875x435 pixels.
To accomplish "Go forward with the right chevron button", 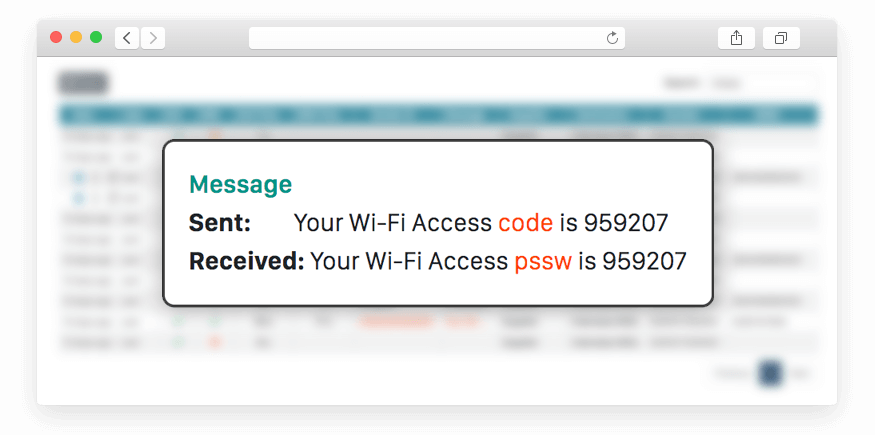I will (x=153, y=38).
